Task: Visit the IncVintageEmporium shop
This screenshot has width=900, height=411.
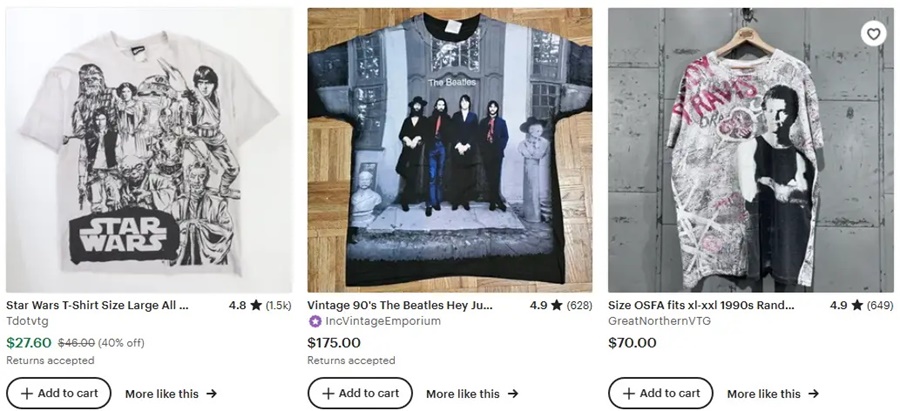Action: pyautogui.click(x=383, y=322)
